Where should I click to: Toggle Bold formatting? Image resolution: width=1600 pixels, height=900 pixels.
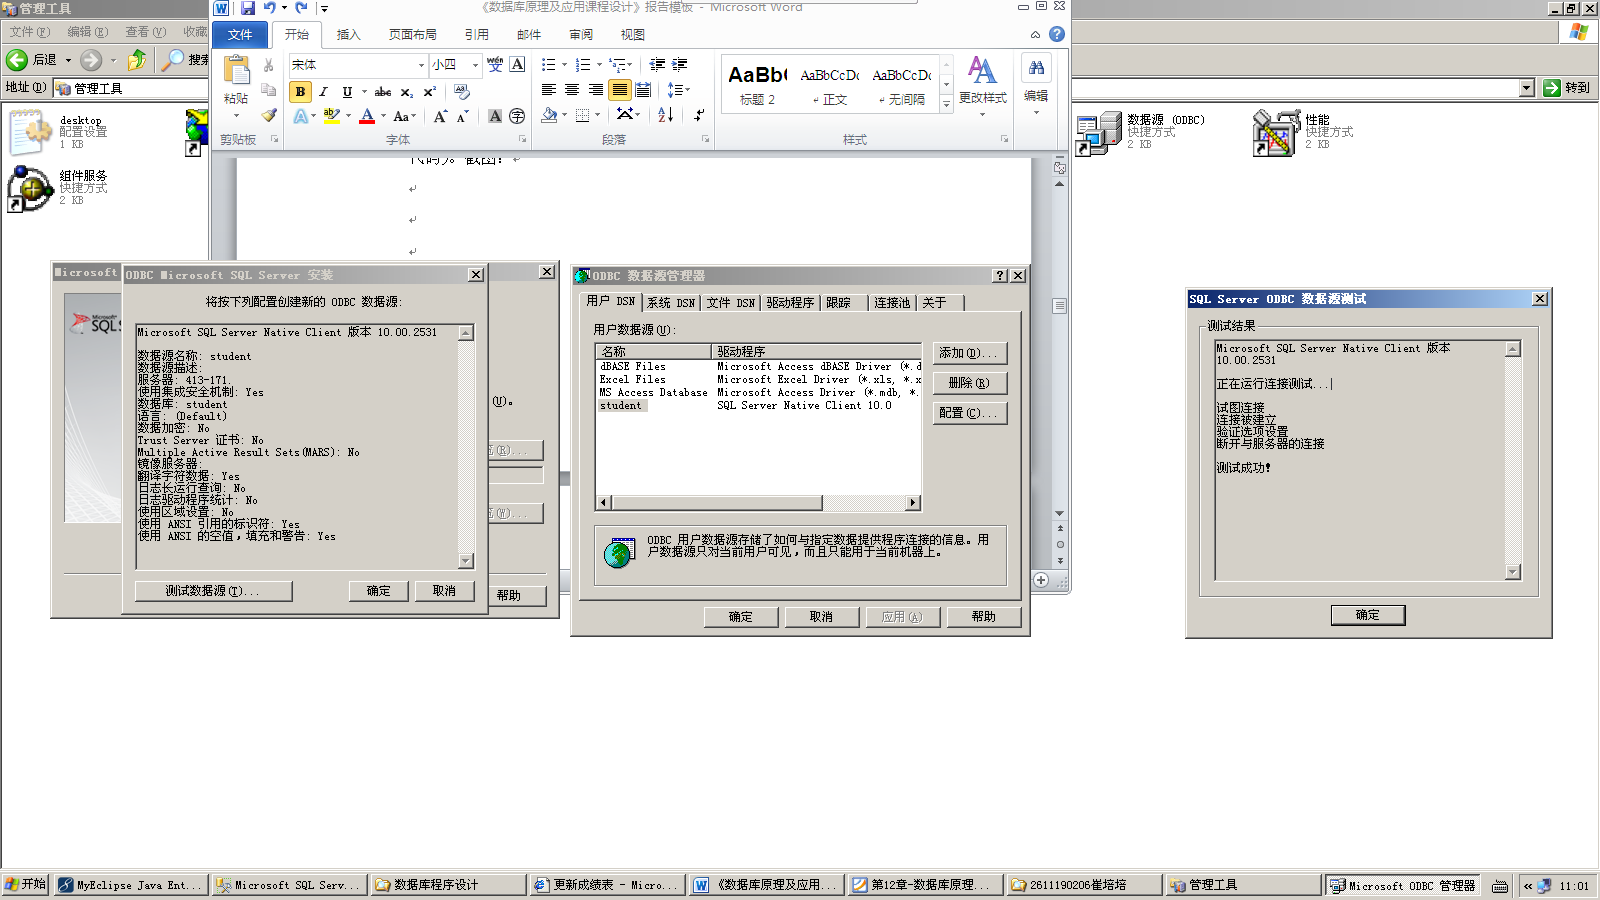point(300,91)
